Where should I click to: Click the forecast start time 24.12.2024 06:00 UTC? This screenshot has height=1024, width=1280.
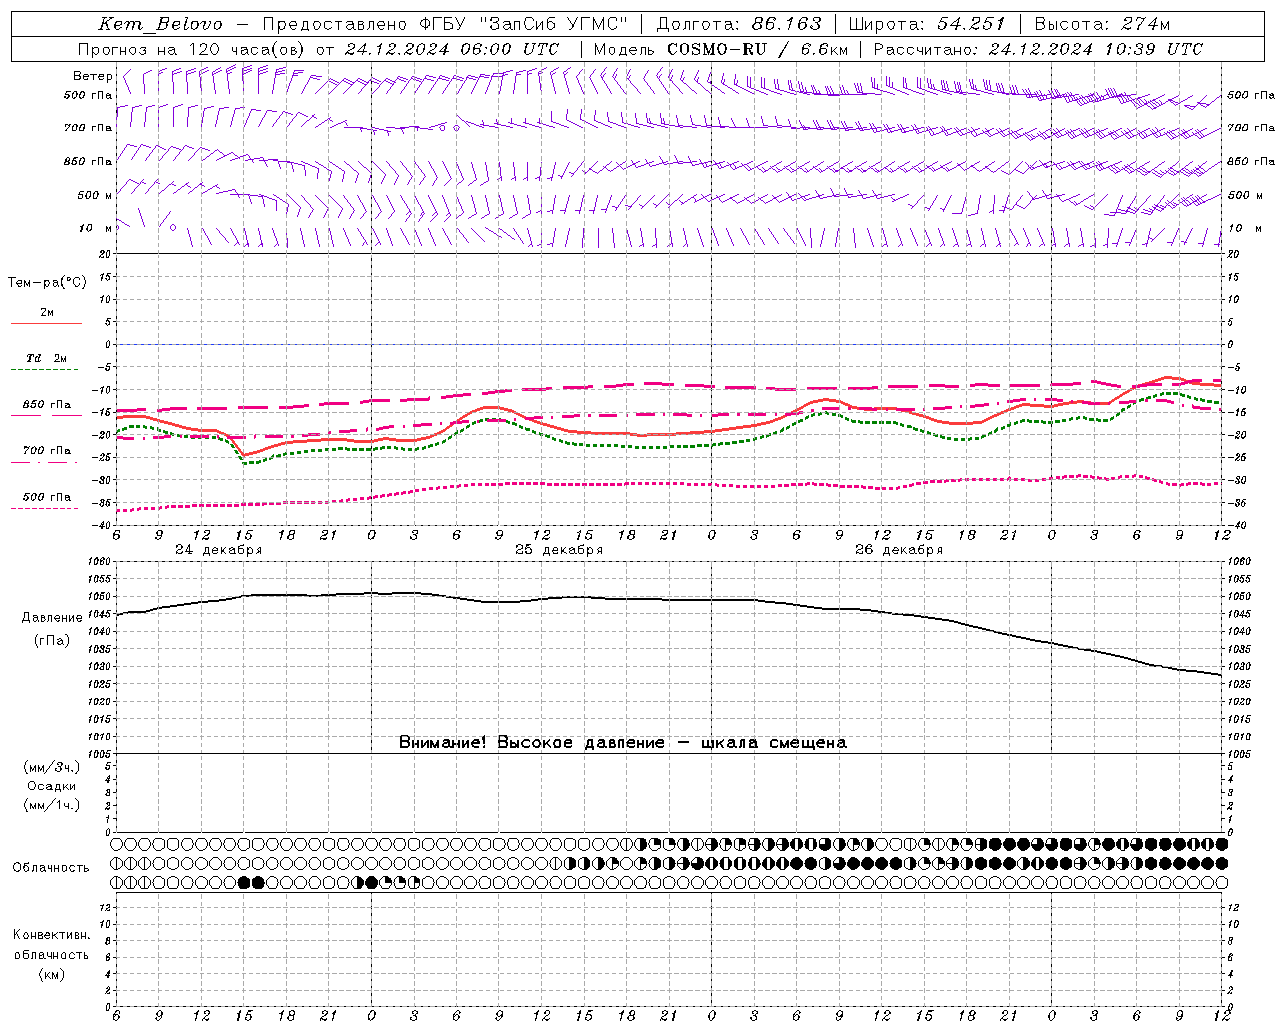452,49
